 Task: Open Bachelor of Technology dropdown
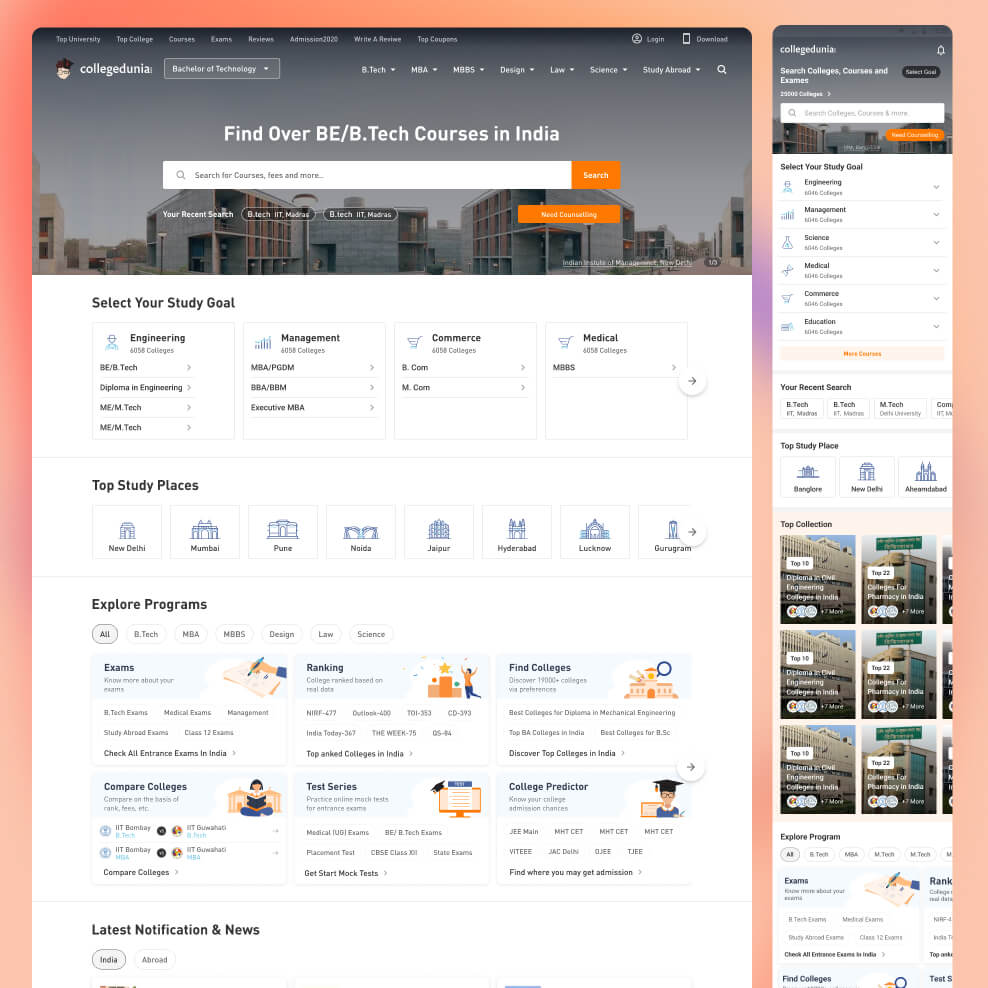pyautogui.click(x=221, y=69)
